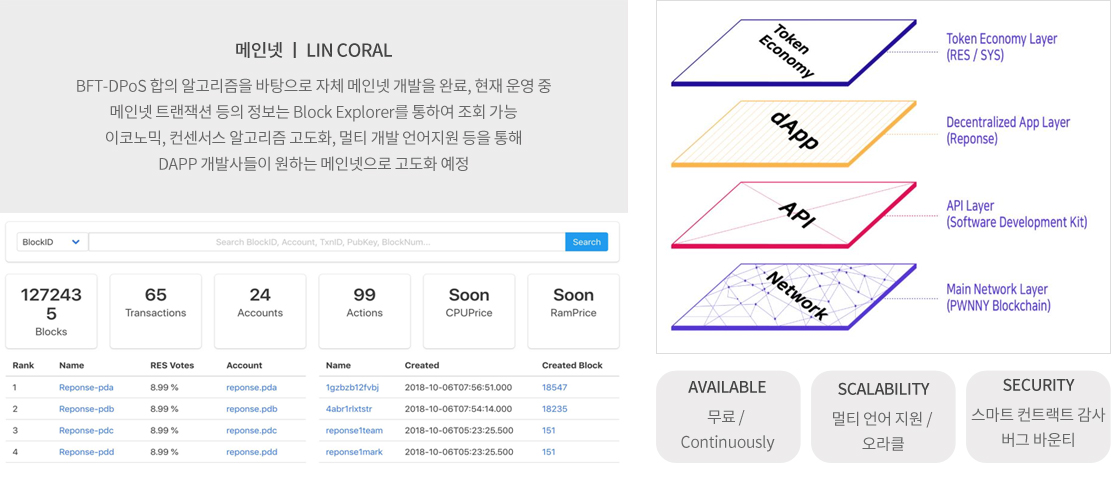Select the SECURITY feature pill
Screen dimensions: 1111x479
click(1038, 416)
